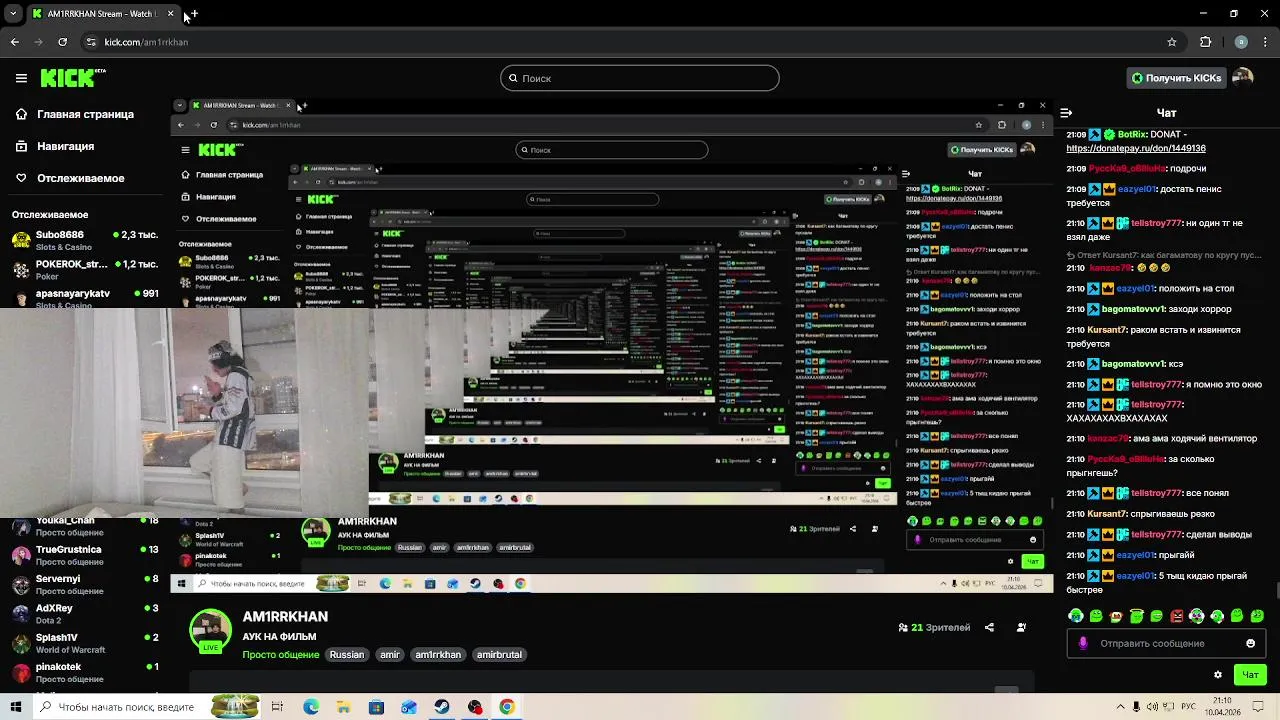Open apasnayarykatv channel in sidebar
Viewport: 1280px width, 720px height.
(85, 297)
